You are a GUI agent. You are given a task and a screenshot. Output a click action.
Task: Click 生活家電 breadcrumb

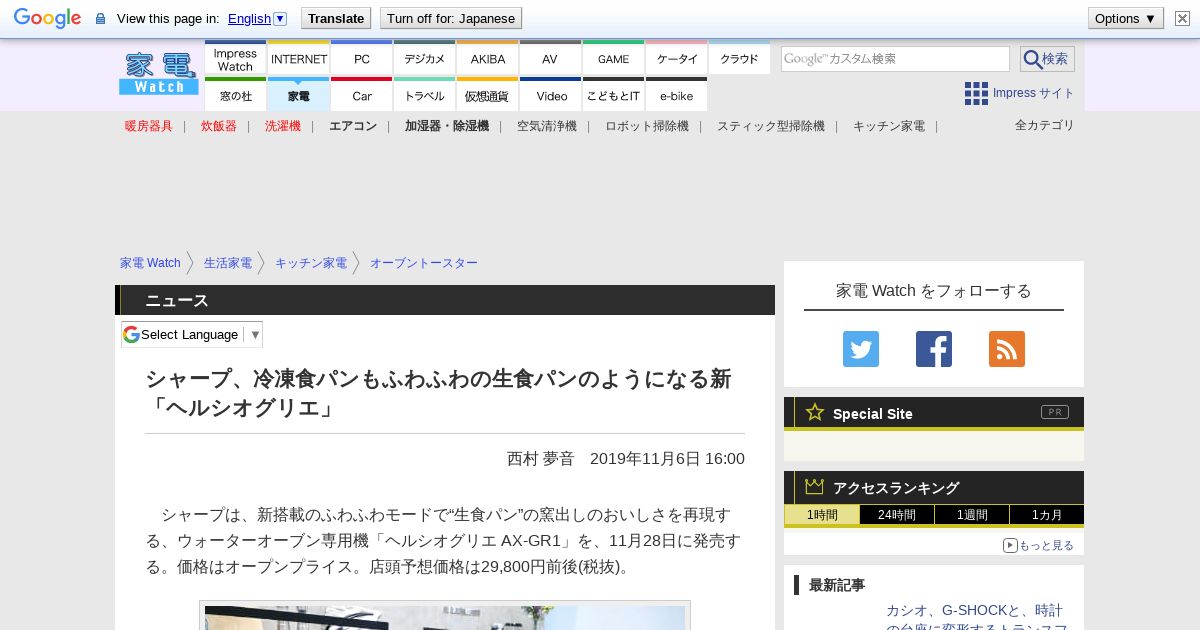tap(228, 263)
